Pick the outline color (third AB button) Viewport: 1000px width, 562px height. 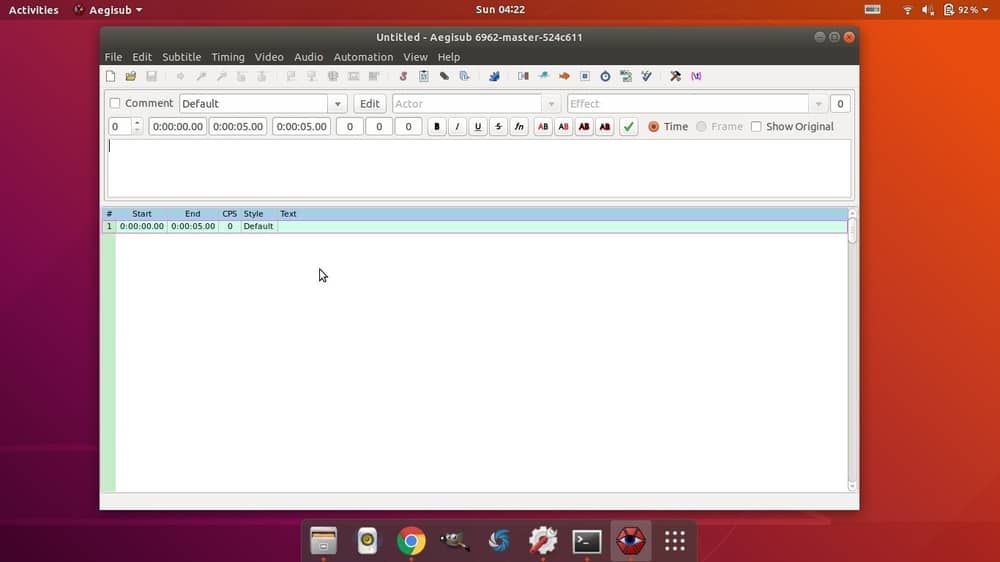click(584, 126)
